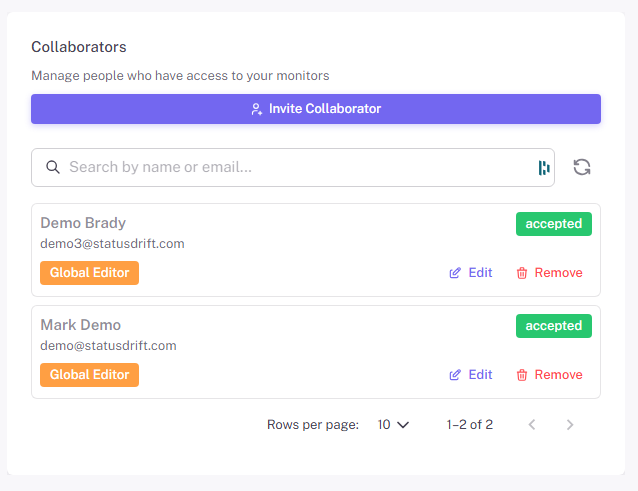Click the trash Remove icon for Demo Brady

522,273
